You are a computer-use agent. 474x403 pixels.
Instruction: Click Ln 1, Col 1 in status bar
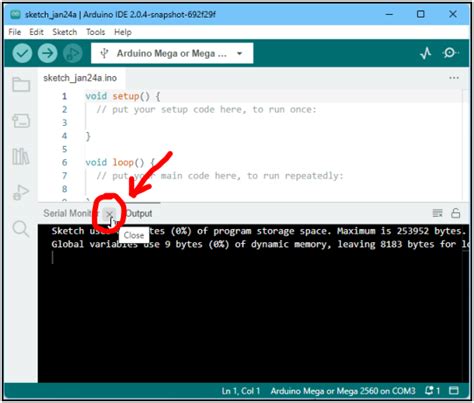coord(241,391)
